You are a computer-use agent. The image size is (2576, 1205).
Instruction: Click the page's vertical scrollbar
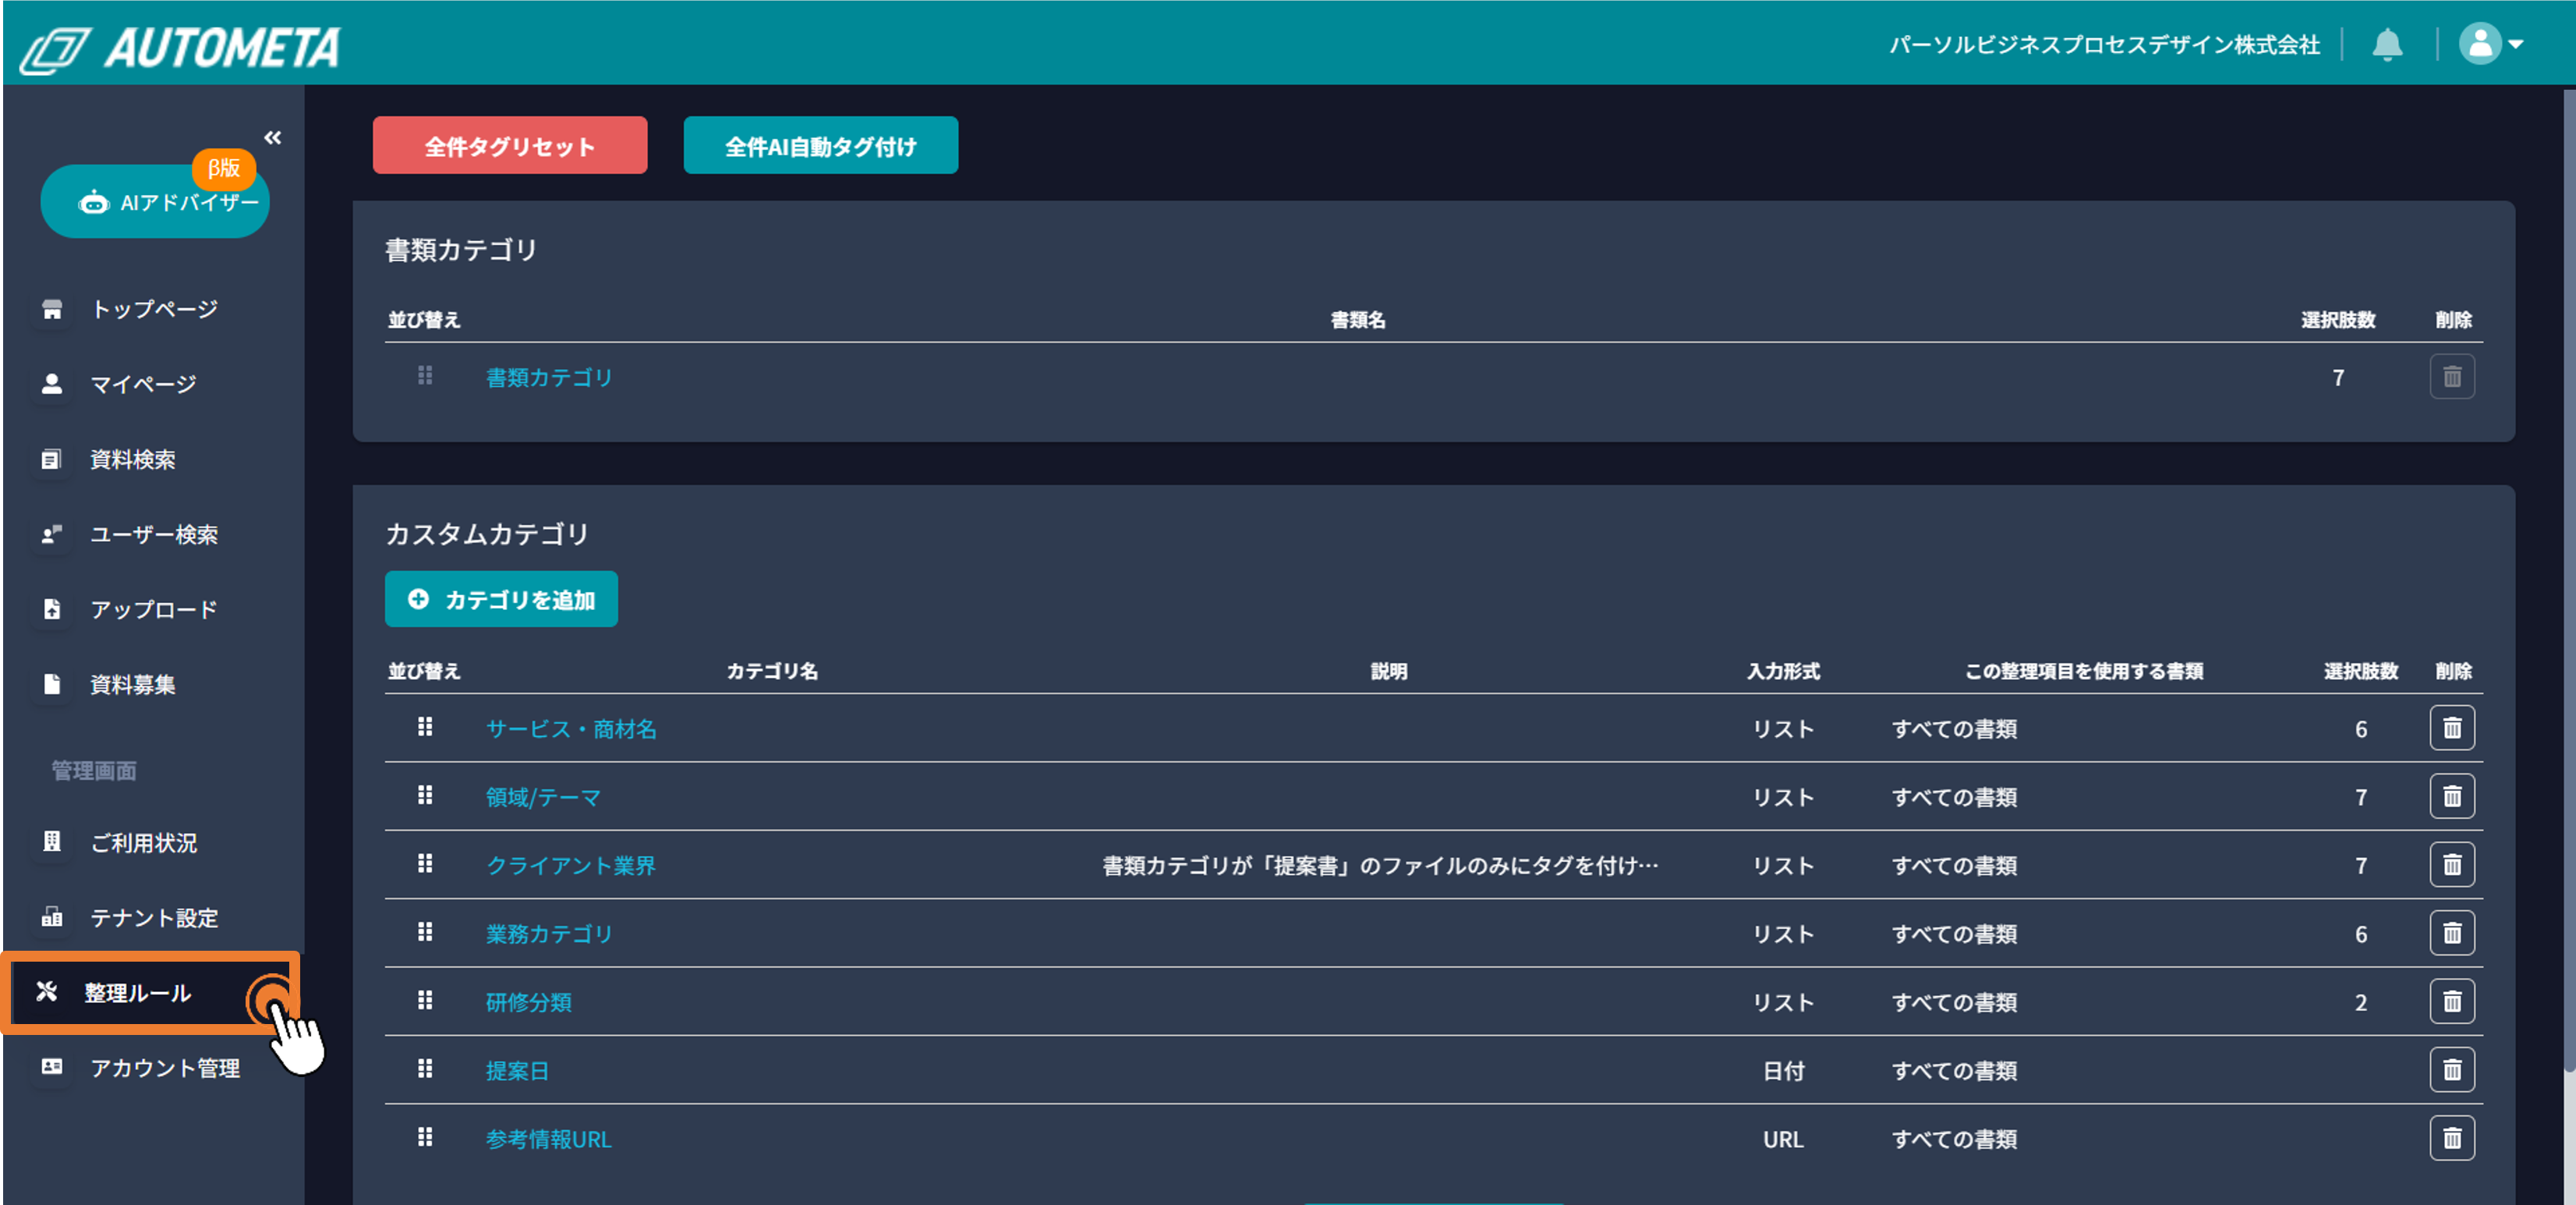2569,580
